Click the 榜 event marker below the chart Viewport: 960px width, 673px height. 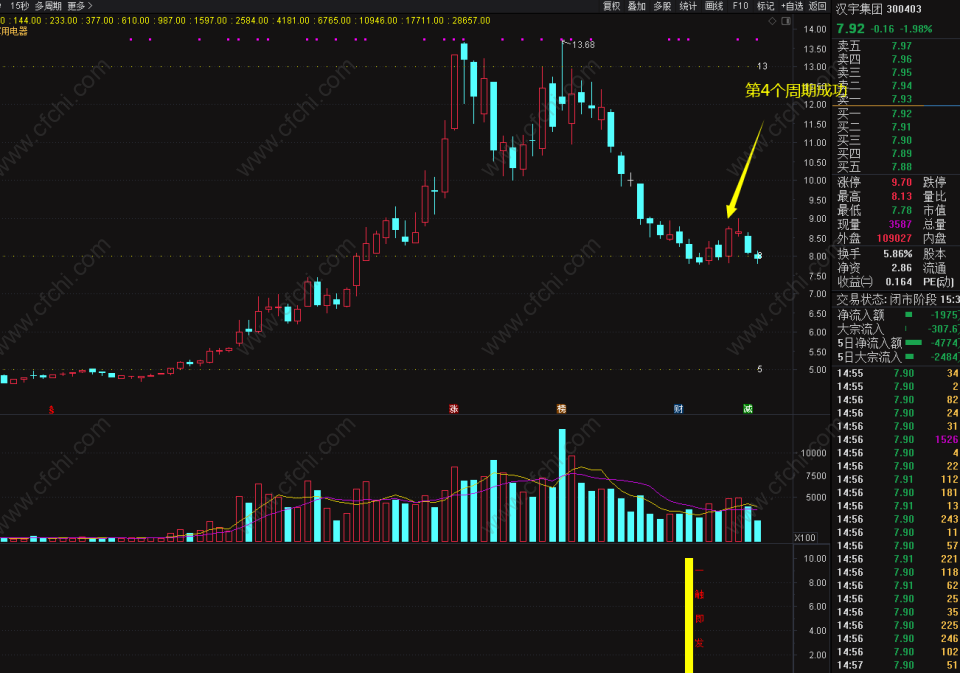(x=561, y=409)
